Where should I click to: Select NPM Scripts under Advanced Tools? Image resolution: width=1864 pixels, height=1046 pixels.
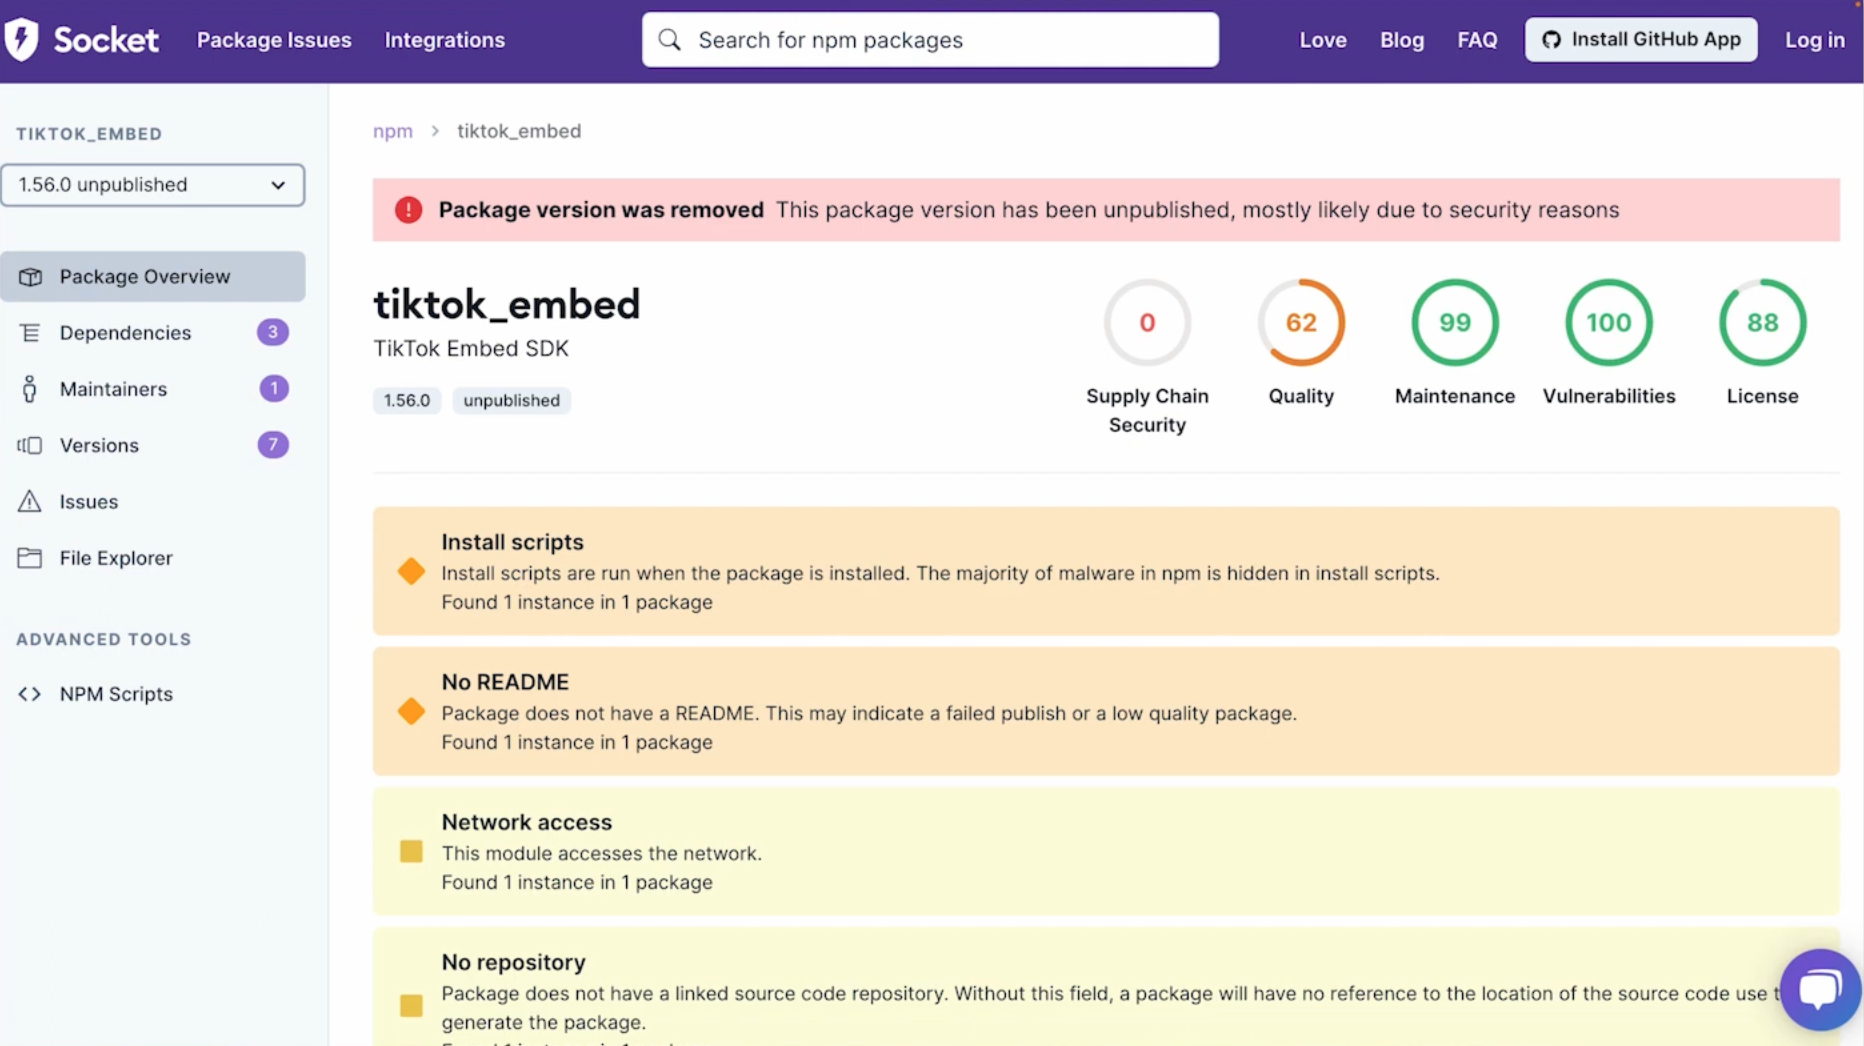click(153, 694)
